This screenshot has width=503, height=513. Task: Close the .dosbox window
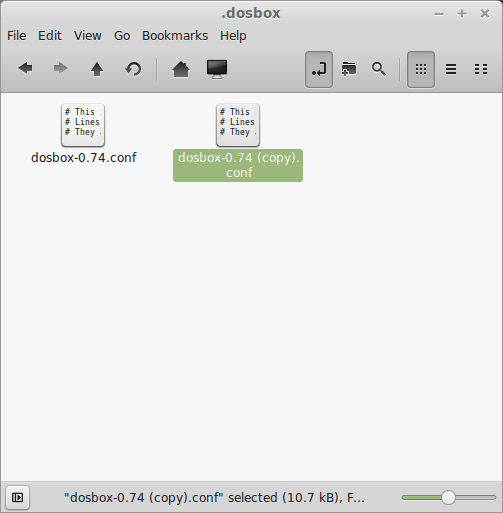(x=485, y=14)
